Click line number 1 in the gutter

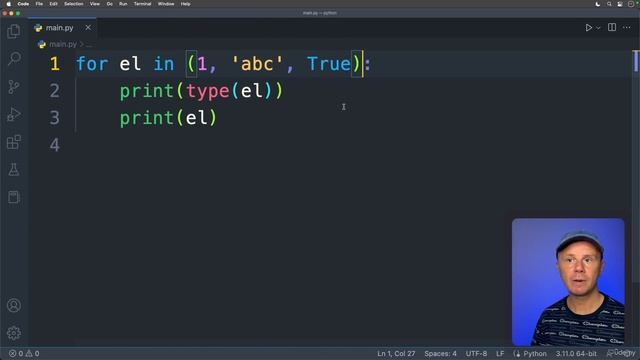[55, 64]
